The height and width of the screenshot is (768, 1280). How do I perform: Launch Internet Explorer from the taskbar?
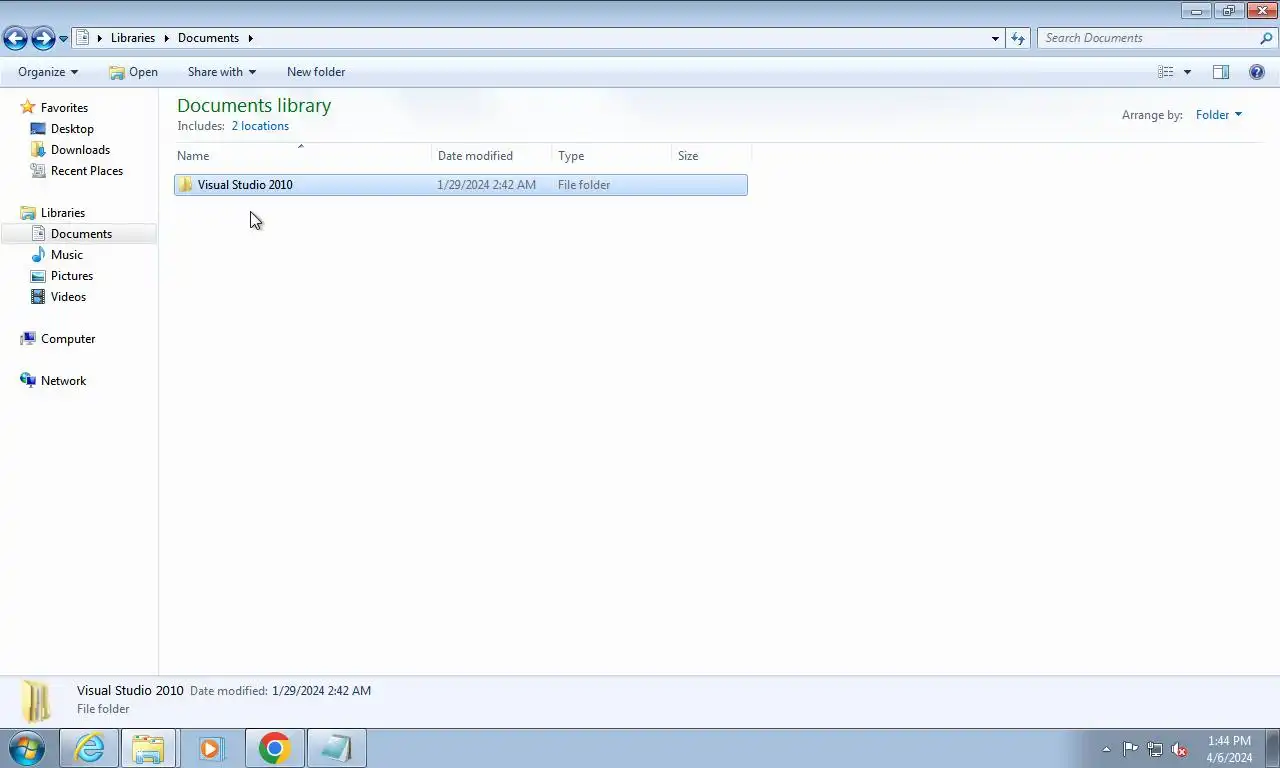[89, 748]
